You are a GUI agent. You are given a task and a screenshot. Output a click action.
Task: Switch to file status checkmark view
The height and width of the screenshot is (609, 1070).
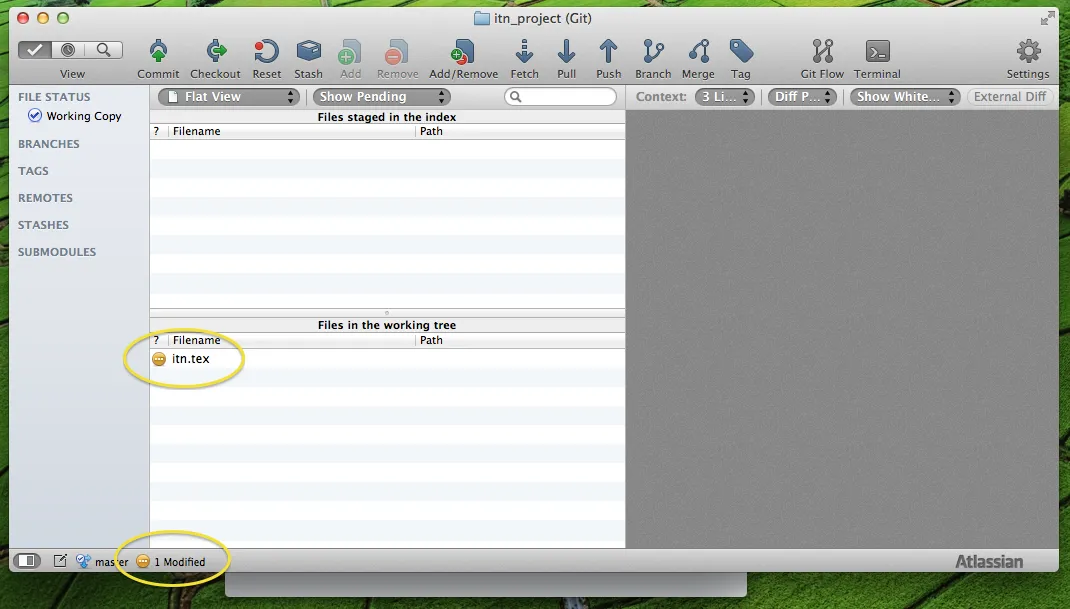(35, 50)
